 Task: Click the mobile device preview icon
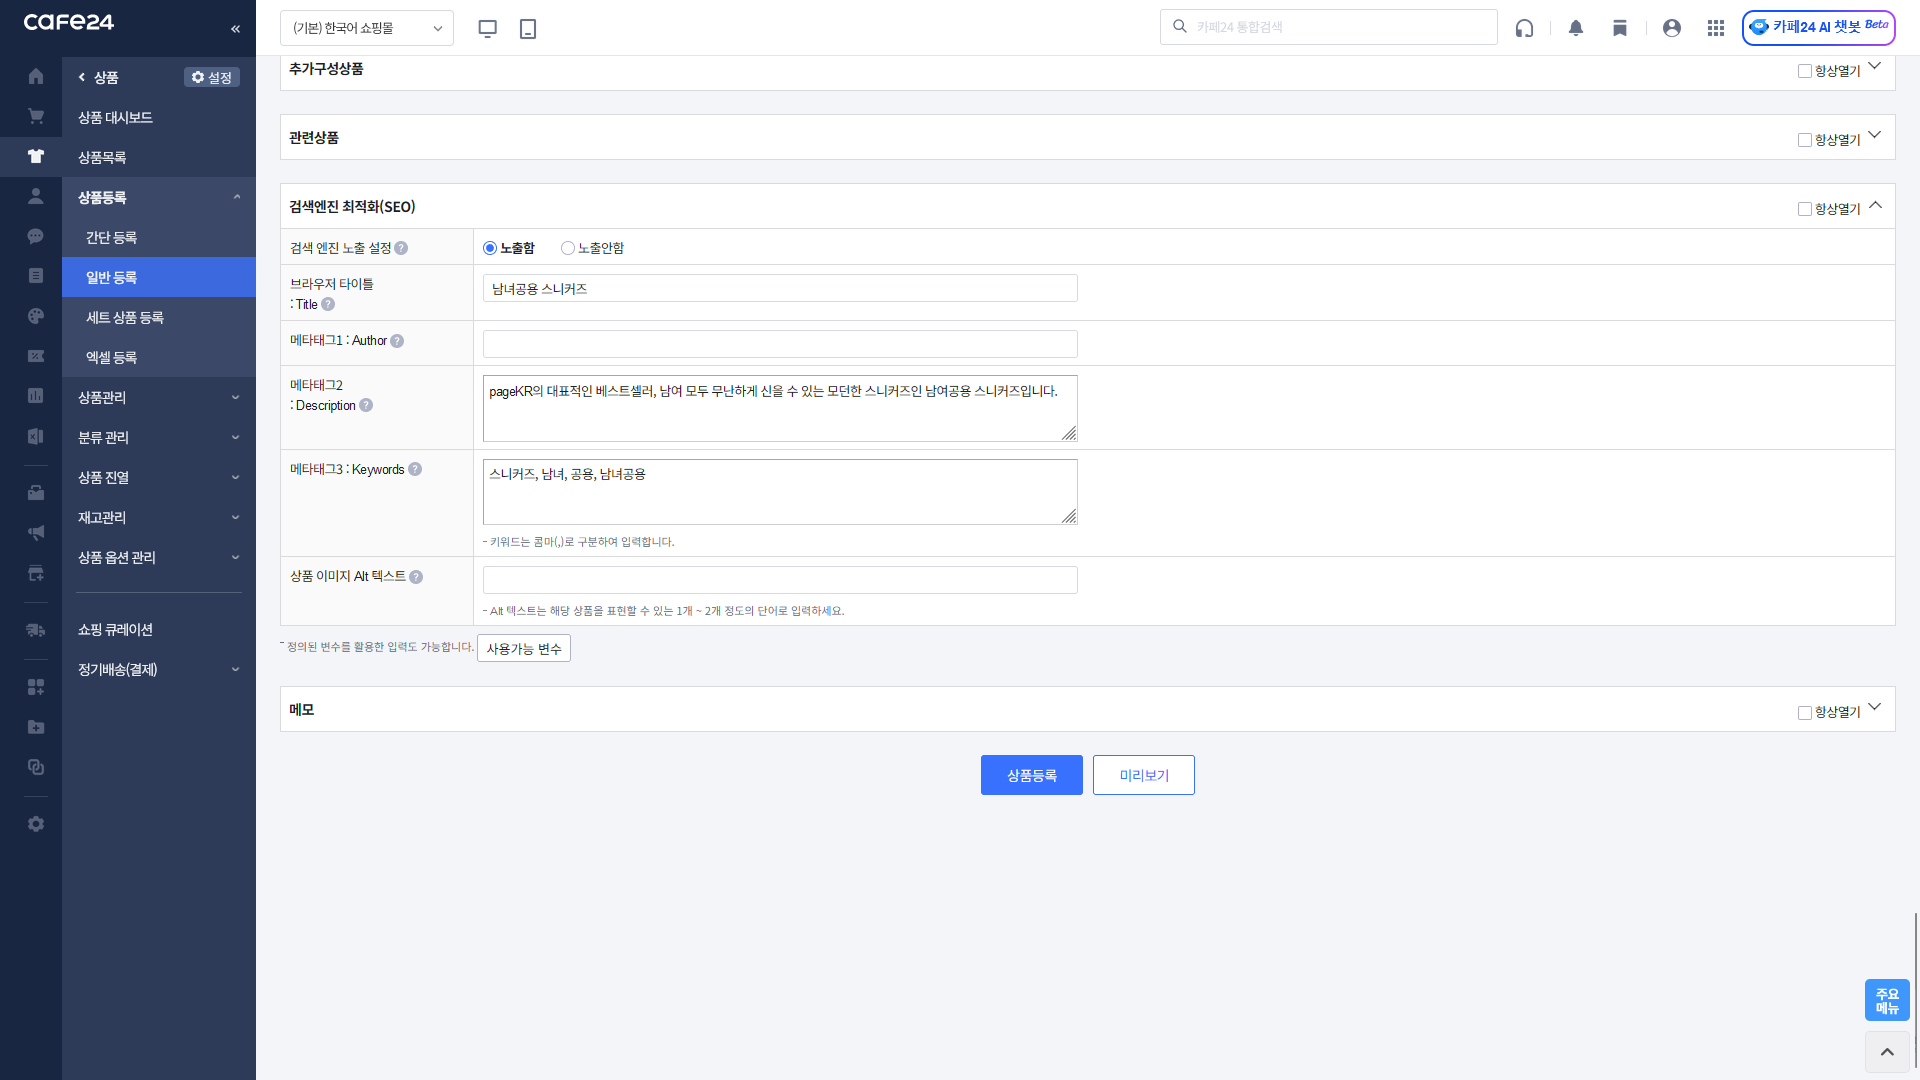528,29
